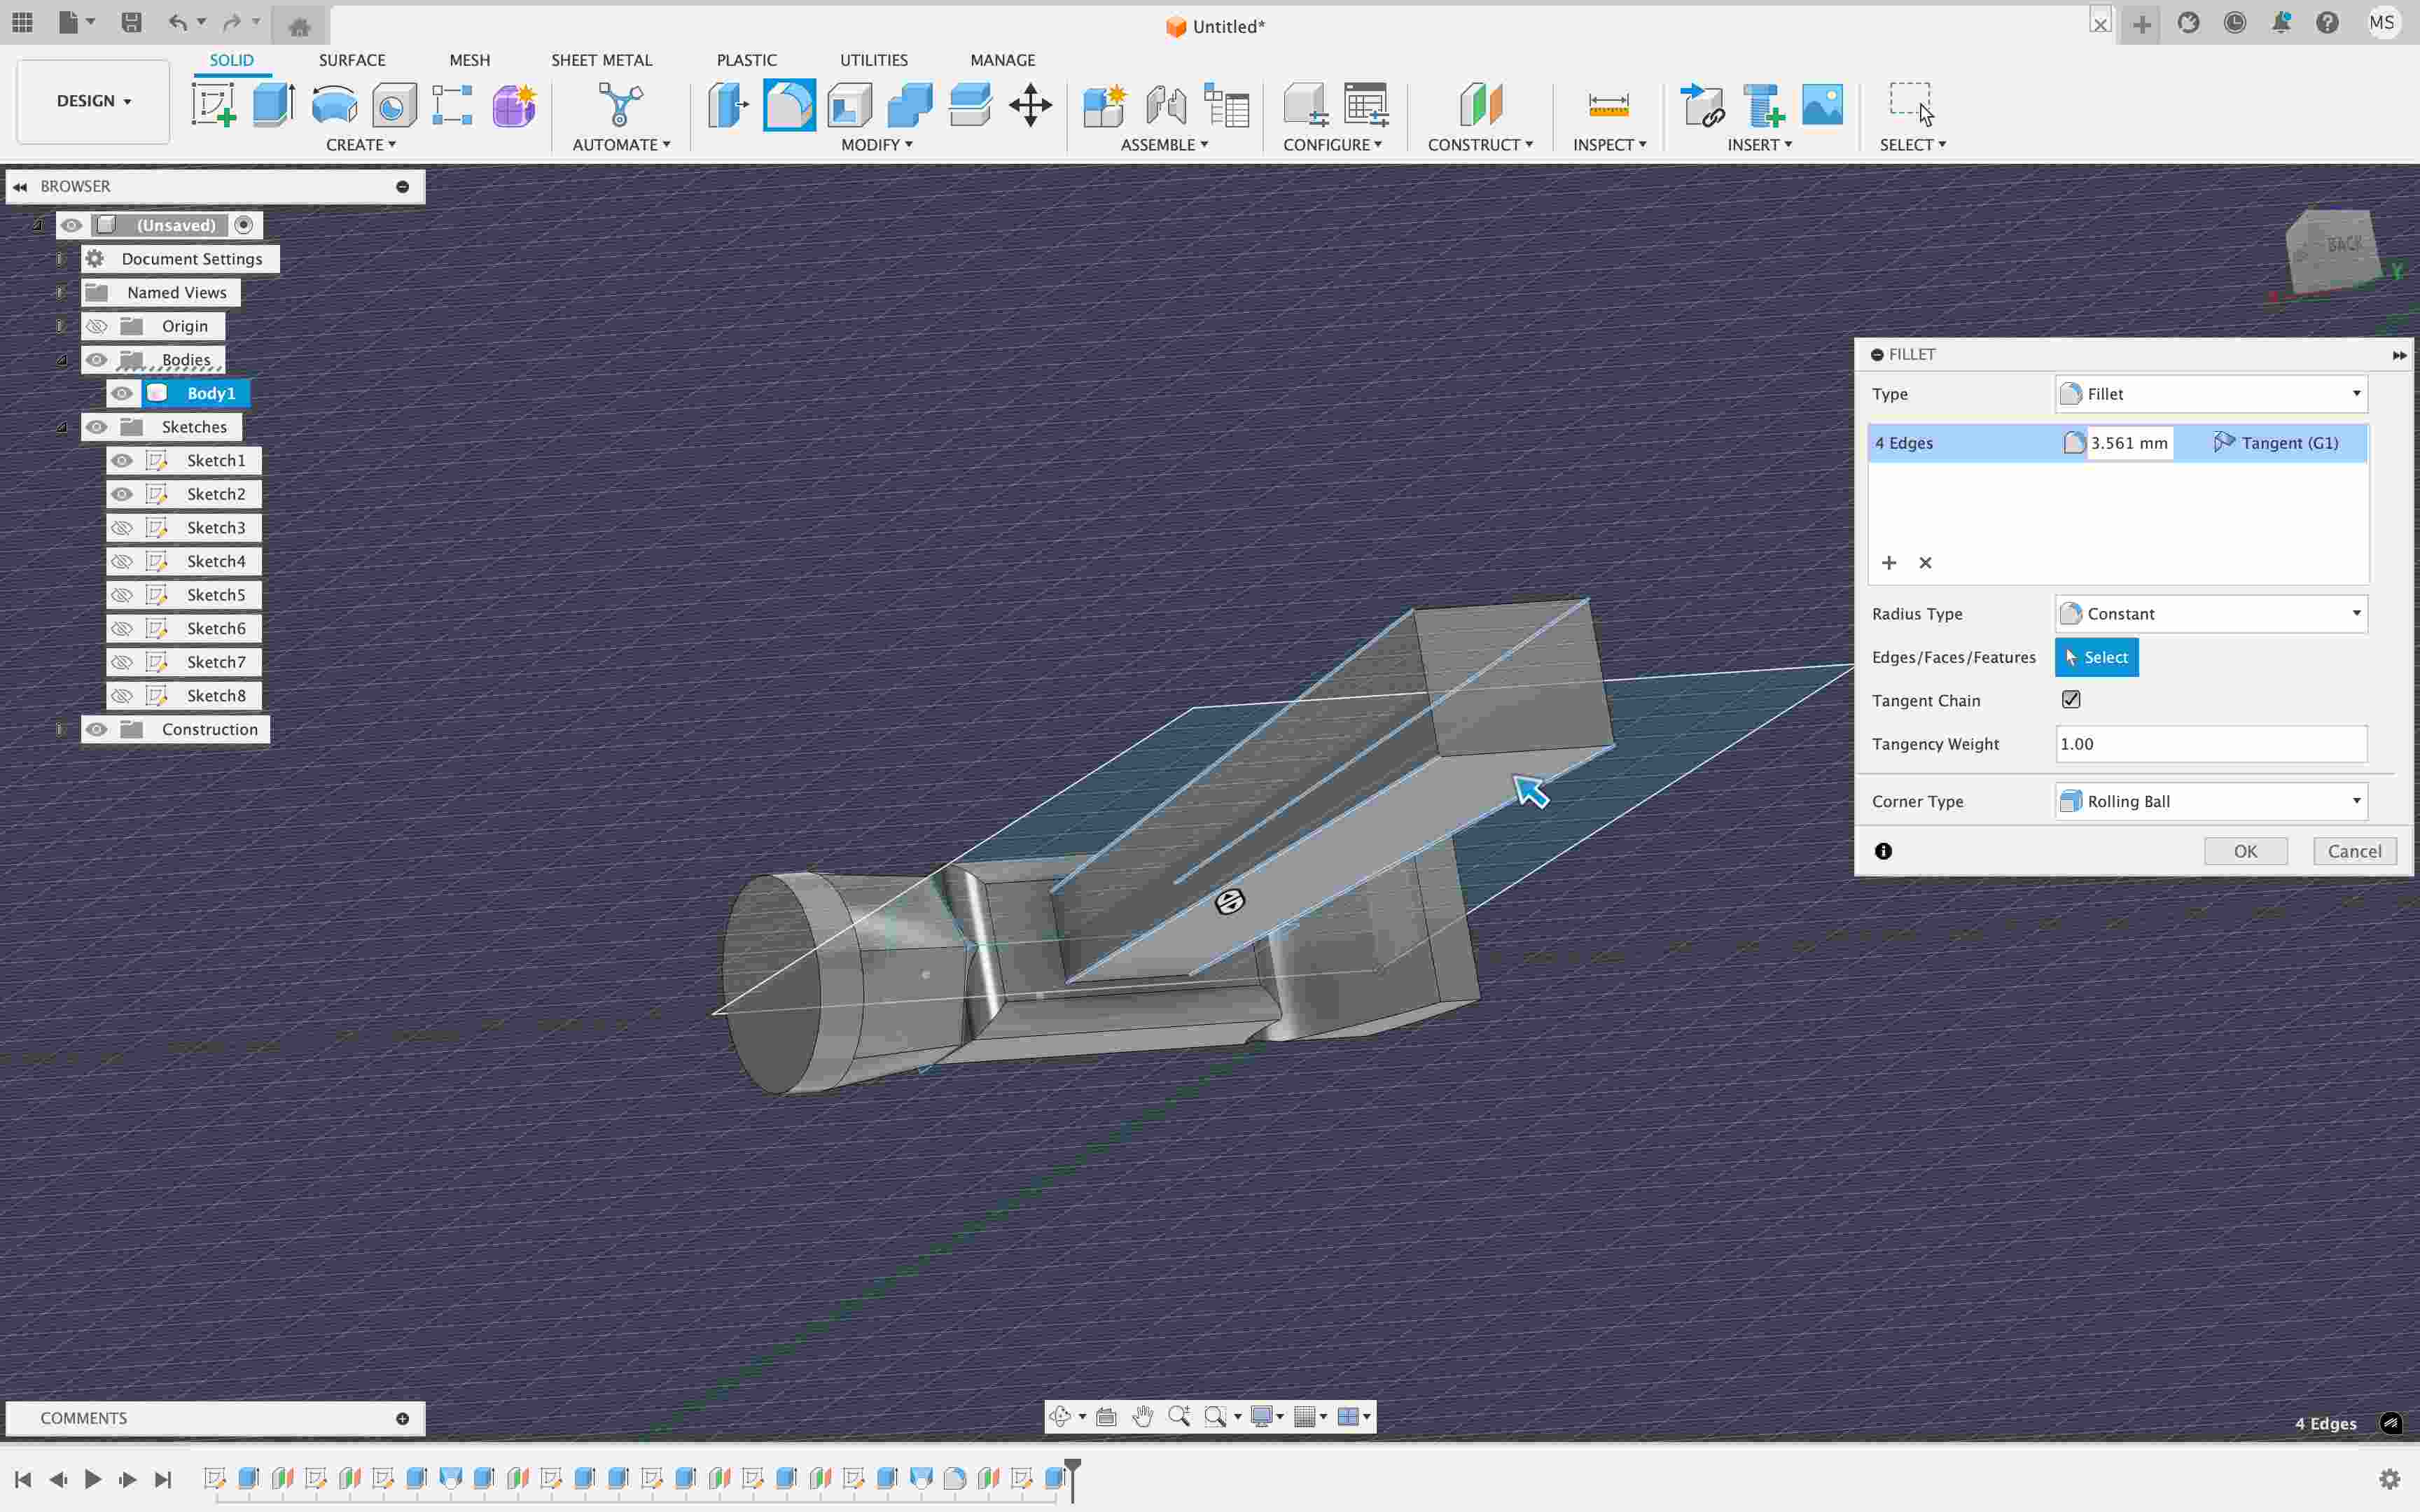Show the hidden Origin folder
The height and width of the screenshot is (1512, 2420).
point(97,326)
